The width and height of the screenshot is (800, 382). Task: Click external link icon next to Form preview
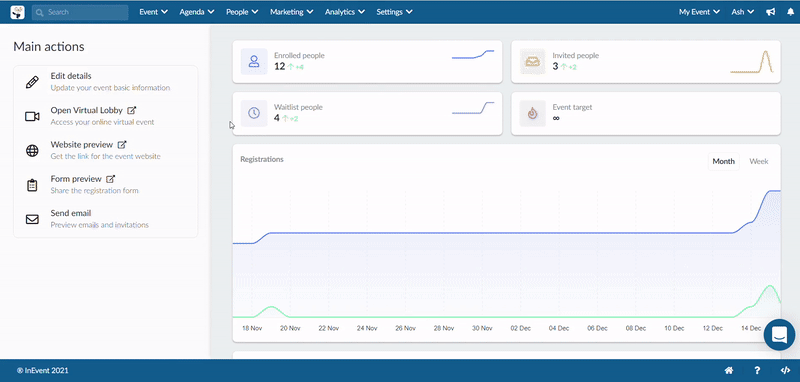[110, 179]
